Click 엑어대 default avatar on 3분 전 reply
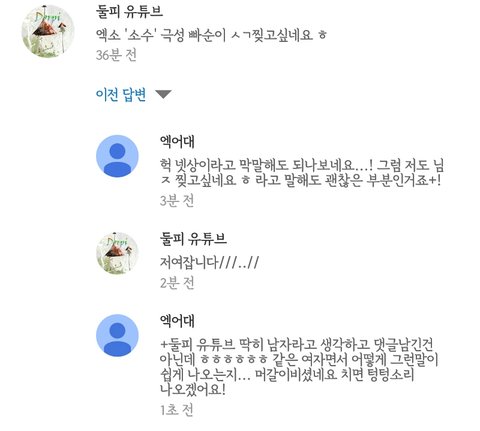The width and height of the screenshot is (480, 431). [x=117, y=156]
